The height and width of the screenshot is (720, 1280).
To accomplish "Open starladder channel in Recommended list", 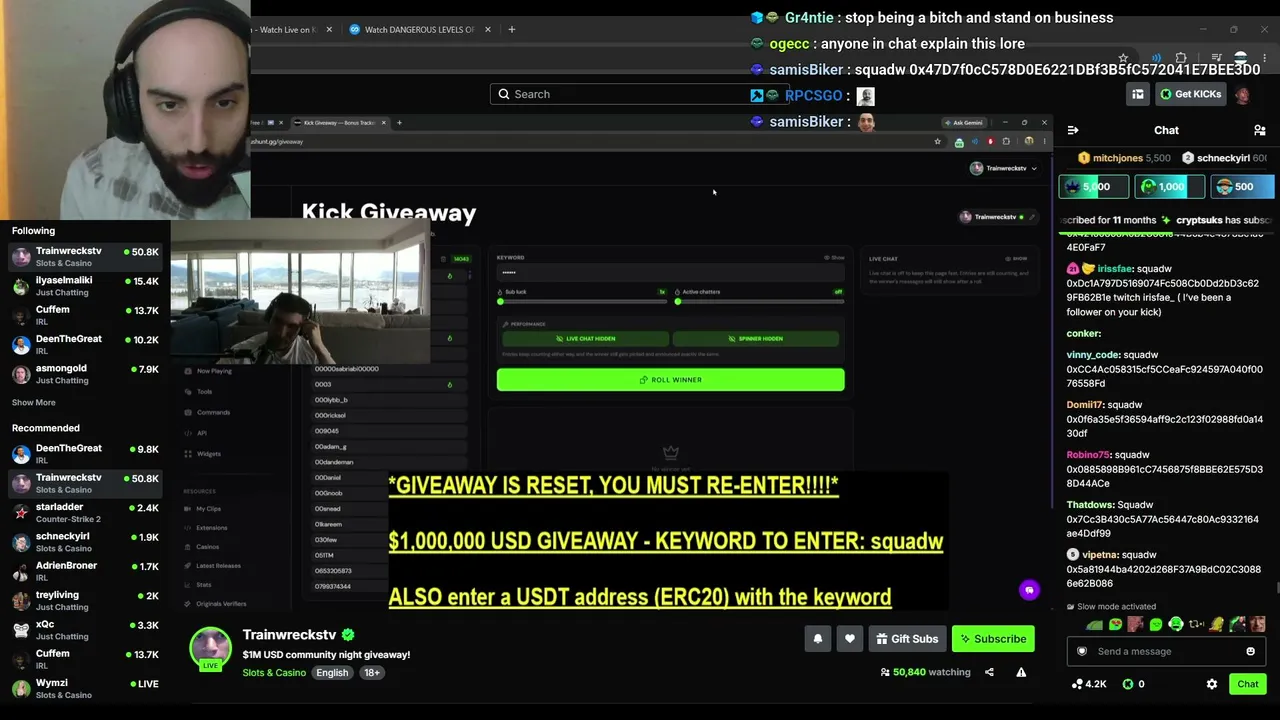I will click(84, 513).
